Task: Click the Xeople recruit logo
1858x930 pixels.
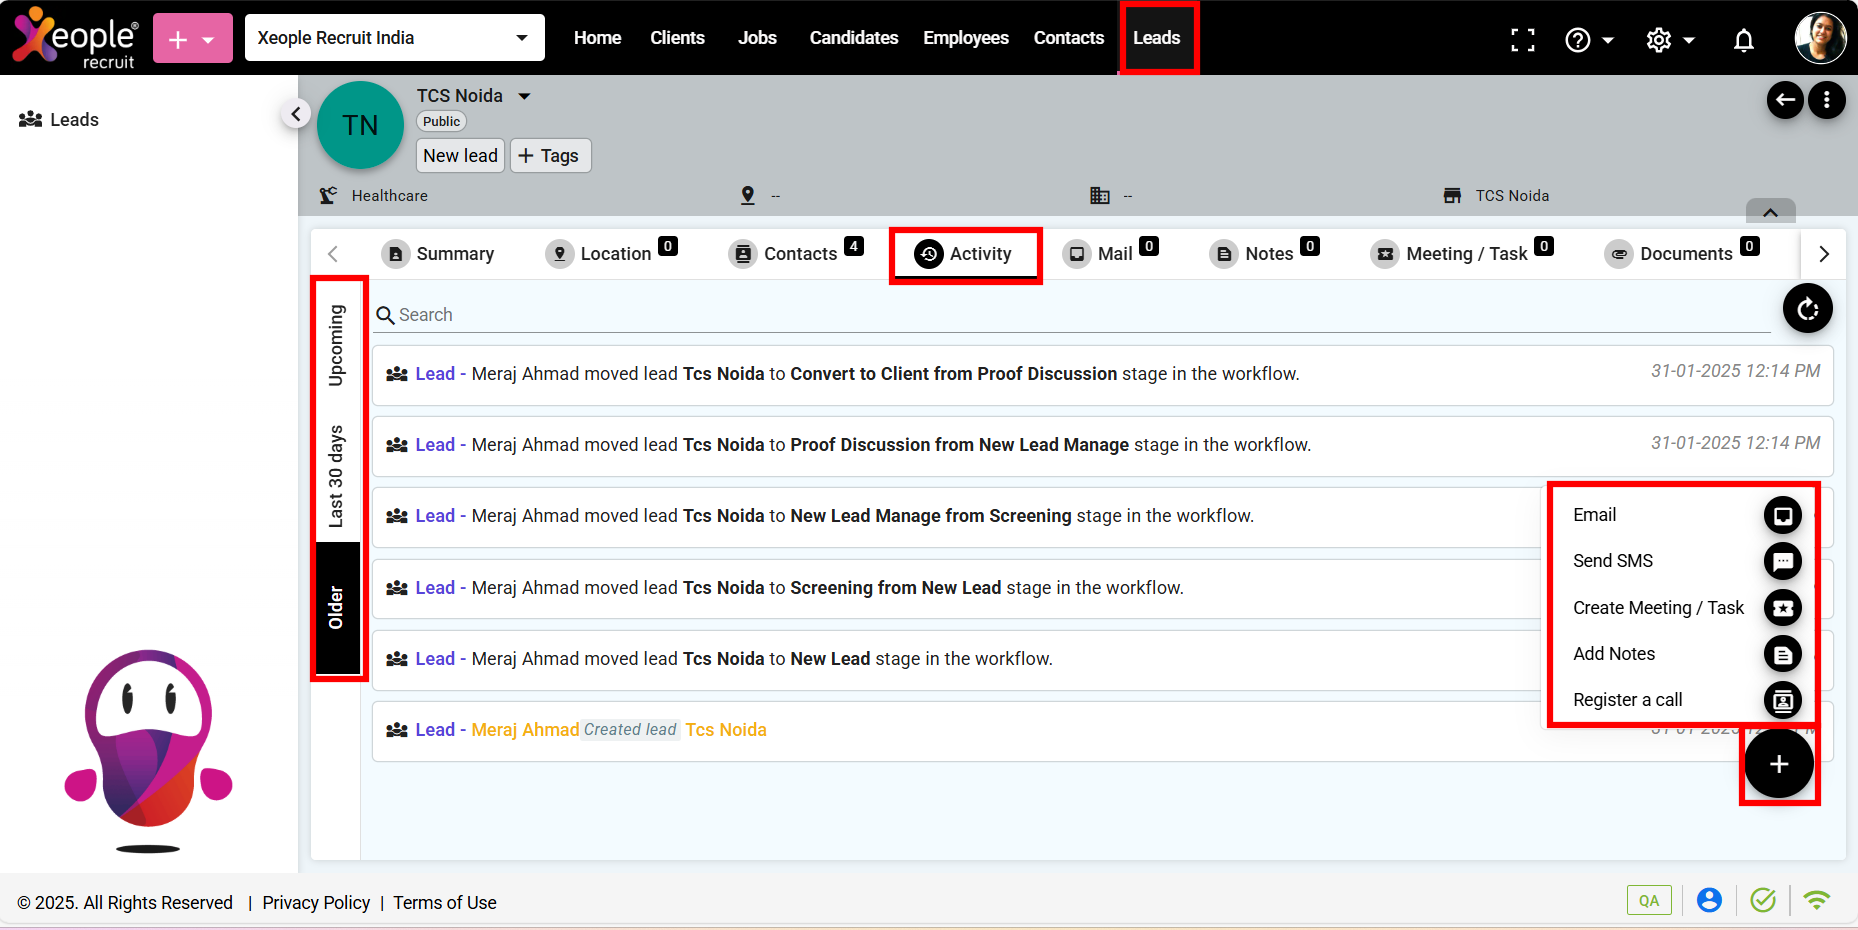Action: pos(75,38)
